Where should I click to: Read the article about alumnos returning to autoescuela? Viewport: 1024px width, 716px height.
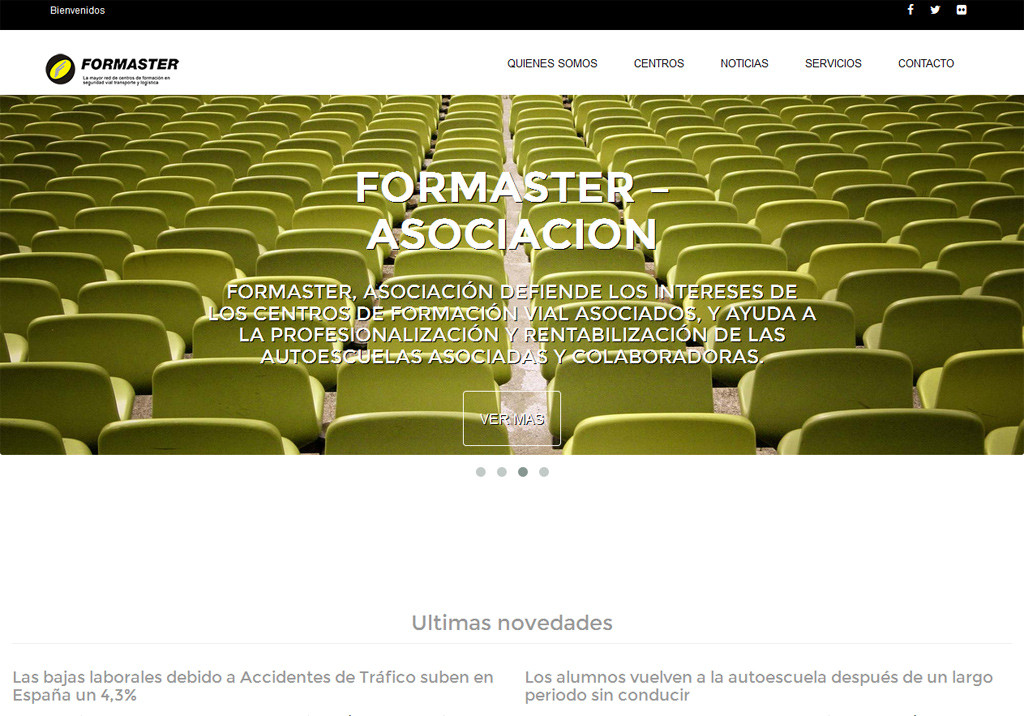tap(758, 685)
